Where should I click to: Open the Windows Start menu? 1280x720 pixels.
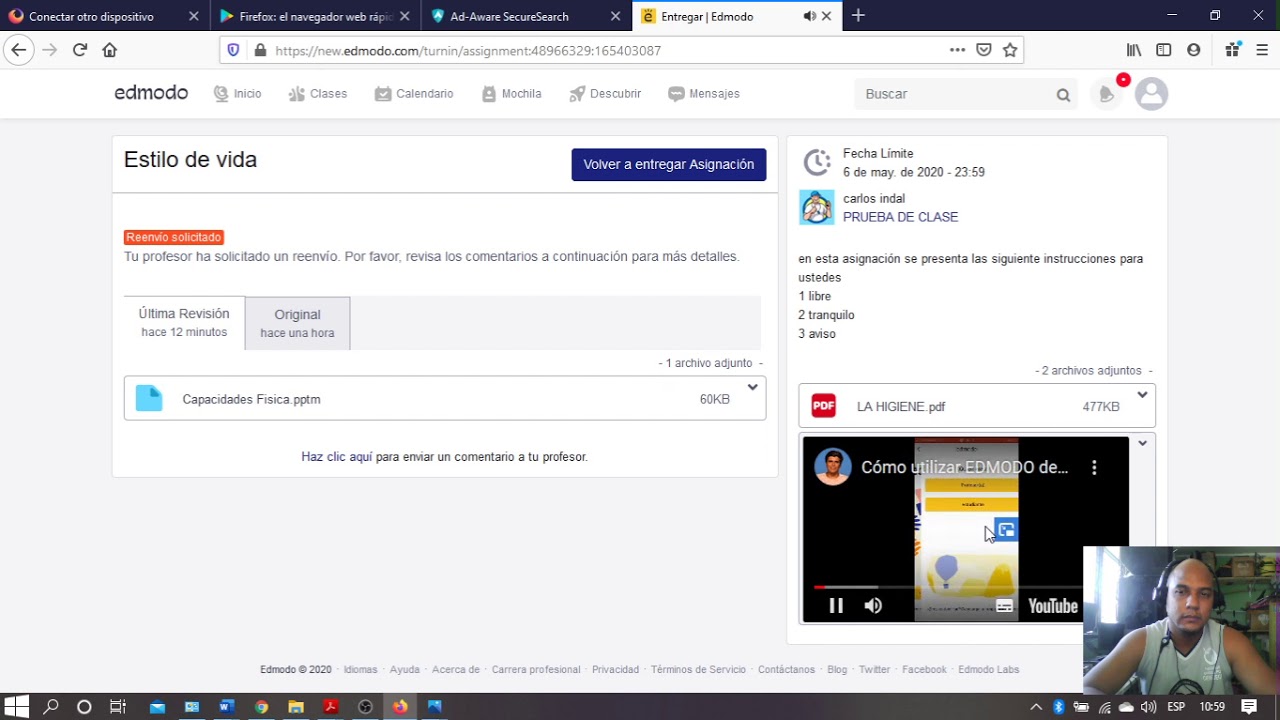17,707
